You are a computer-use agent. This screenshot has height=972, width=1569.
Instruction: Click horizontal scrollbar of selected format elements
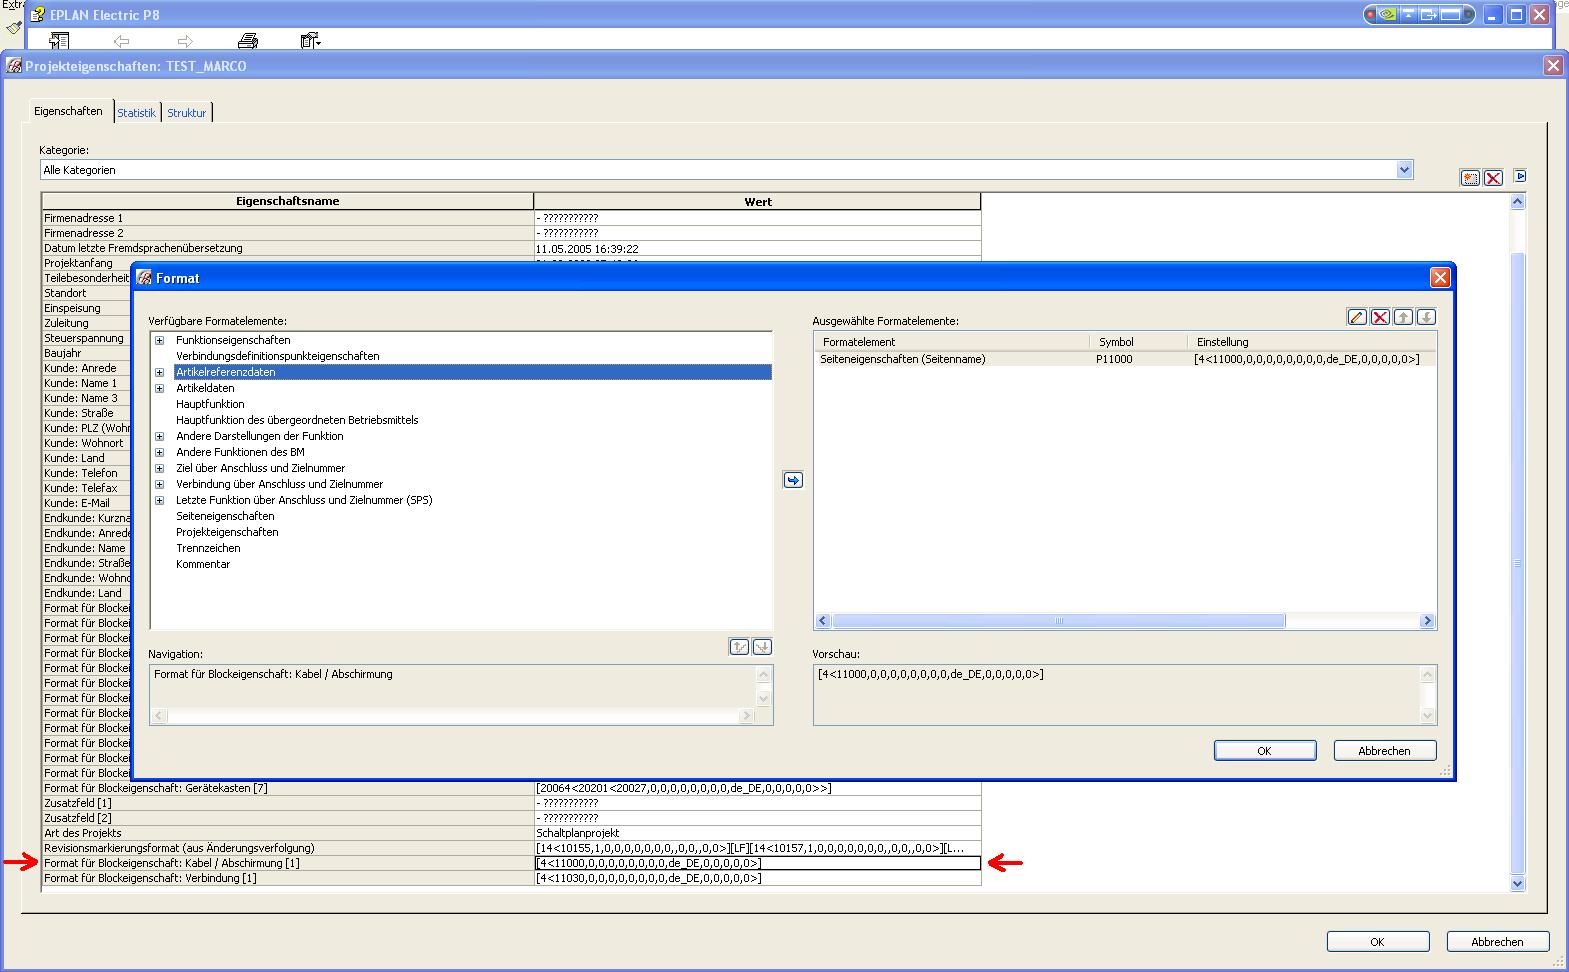1058,621
